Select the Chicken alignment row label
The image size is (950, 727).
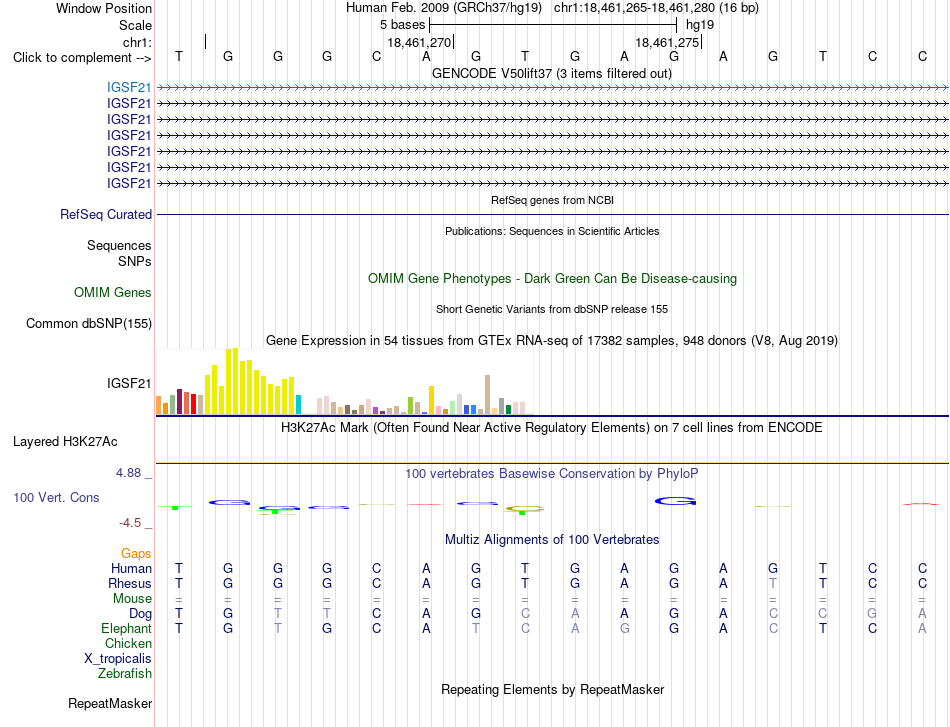128,643
